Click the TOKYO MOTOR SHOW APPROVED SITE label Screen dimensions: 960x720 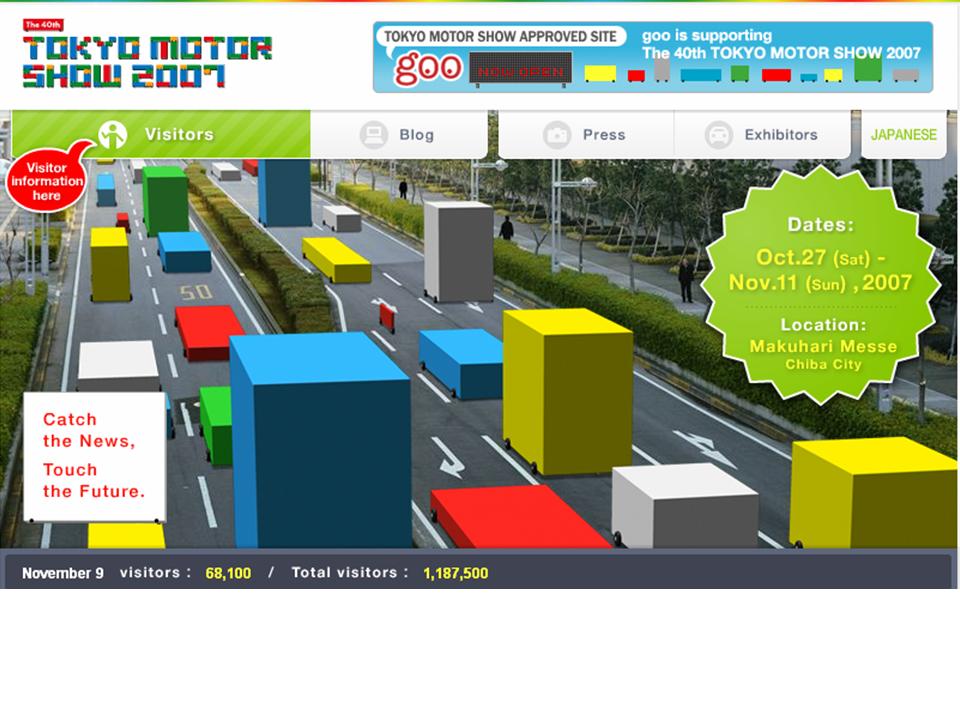(500, 37)
